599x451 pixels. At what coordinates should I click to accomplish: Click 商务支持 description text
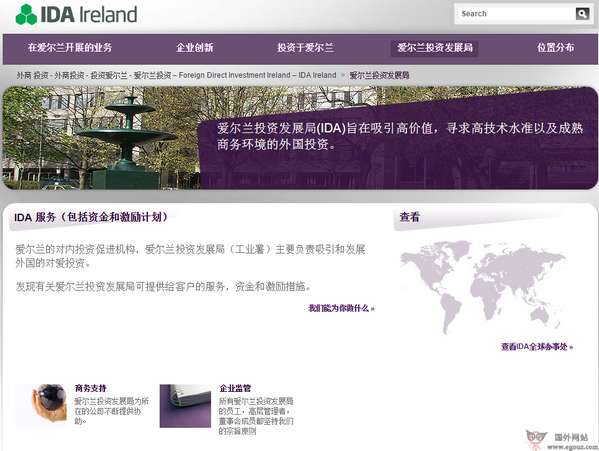(111, 411)
